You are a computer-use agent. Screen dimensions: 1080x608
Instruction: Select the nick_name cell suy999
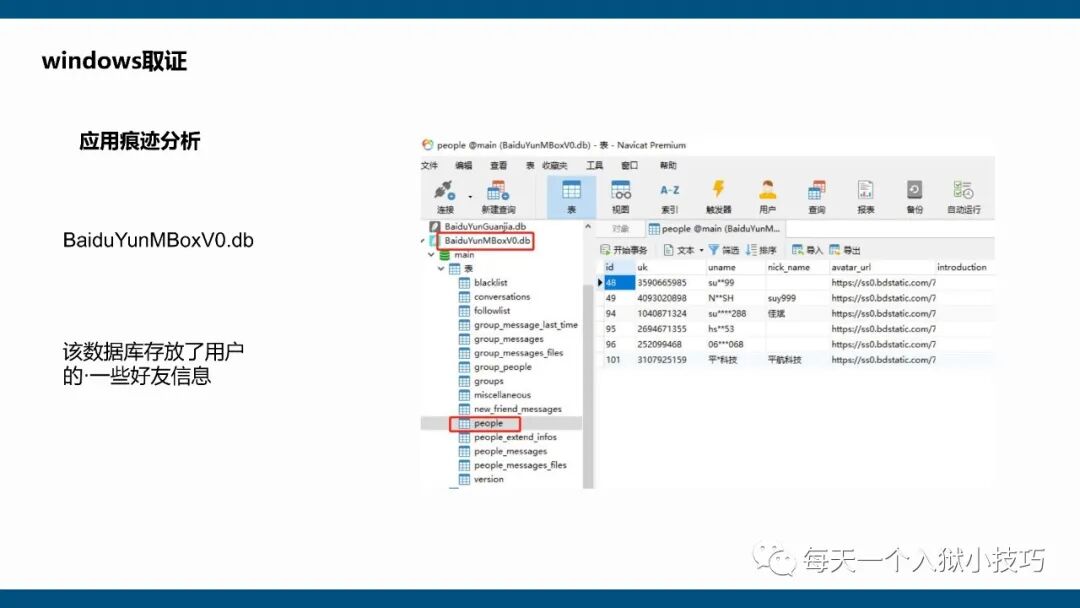pos(798,298)
